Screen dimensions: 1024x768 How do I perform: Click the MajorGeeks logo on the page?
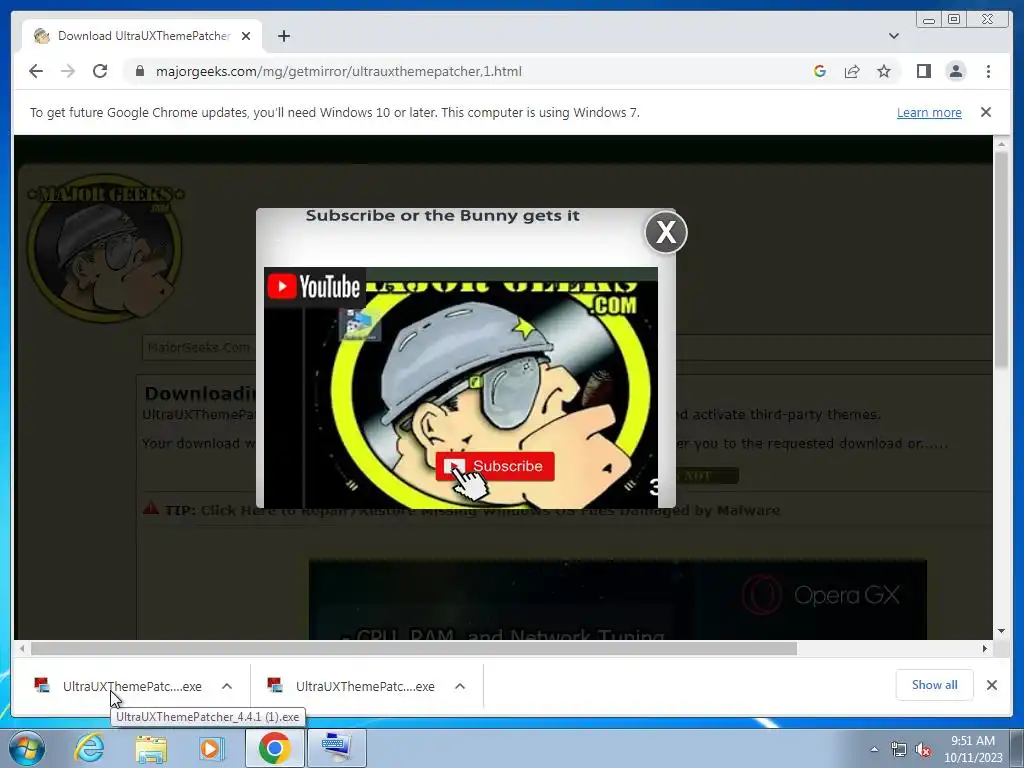click(104, 248)
